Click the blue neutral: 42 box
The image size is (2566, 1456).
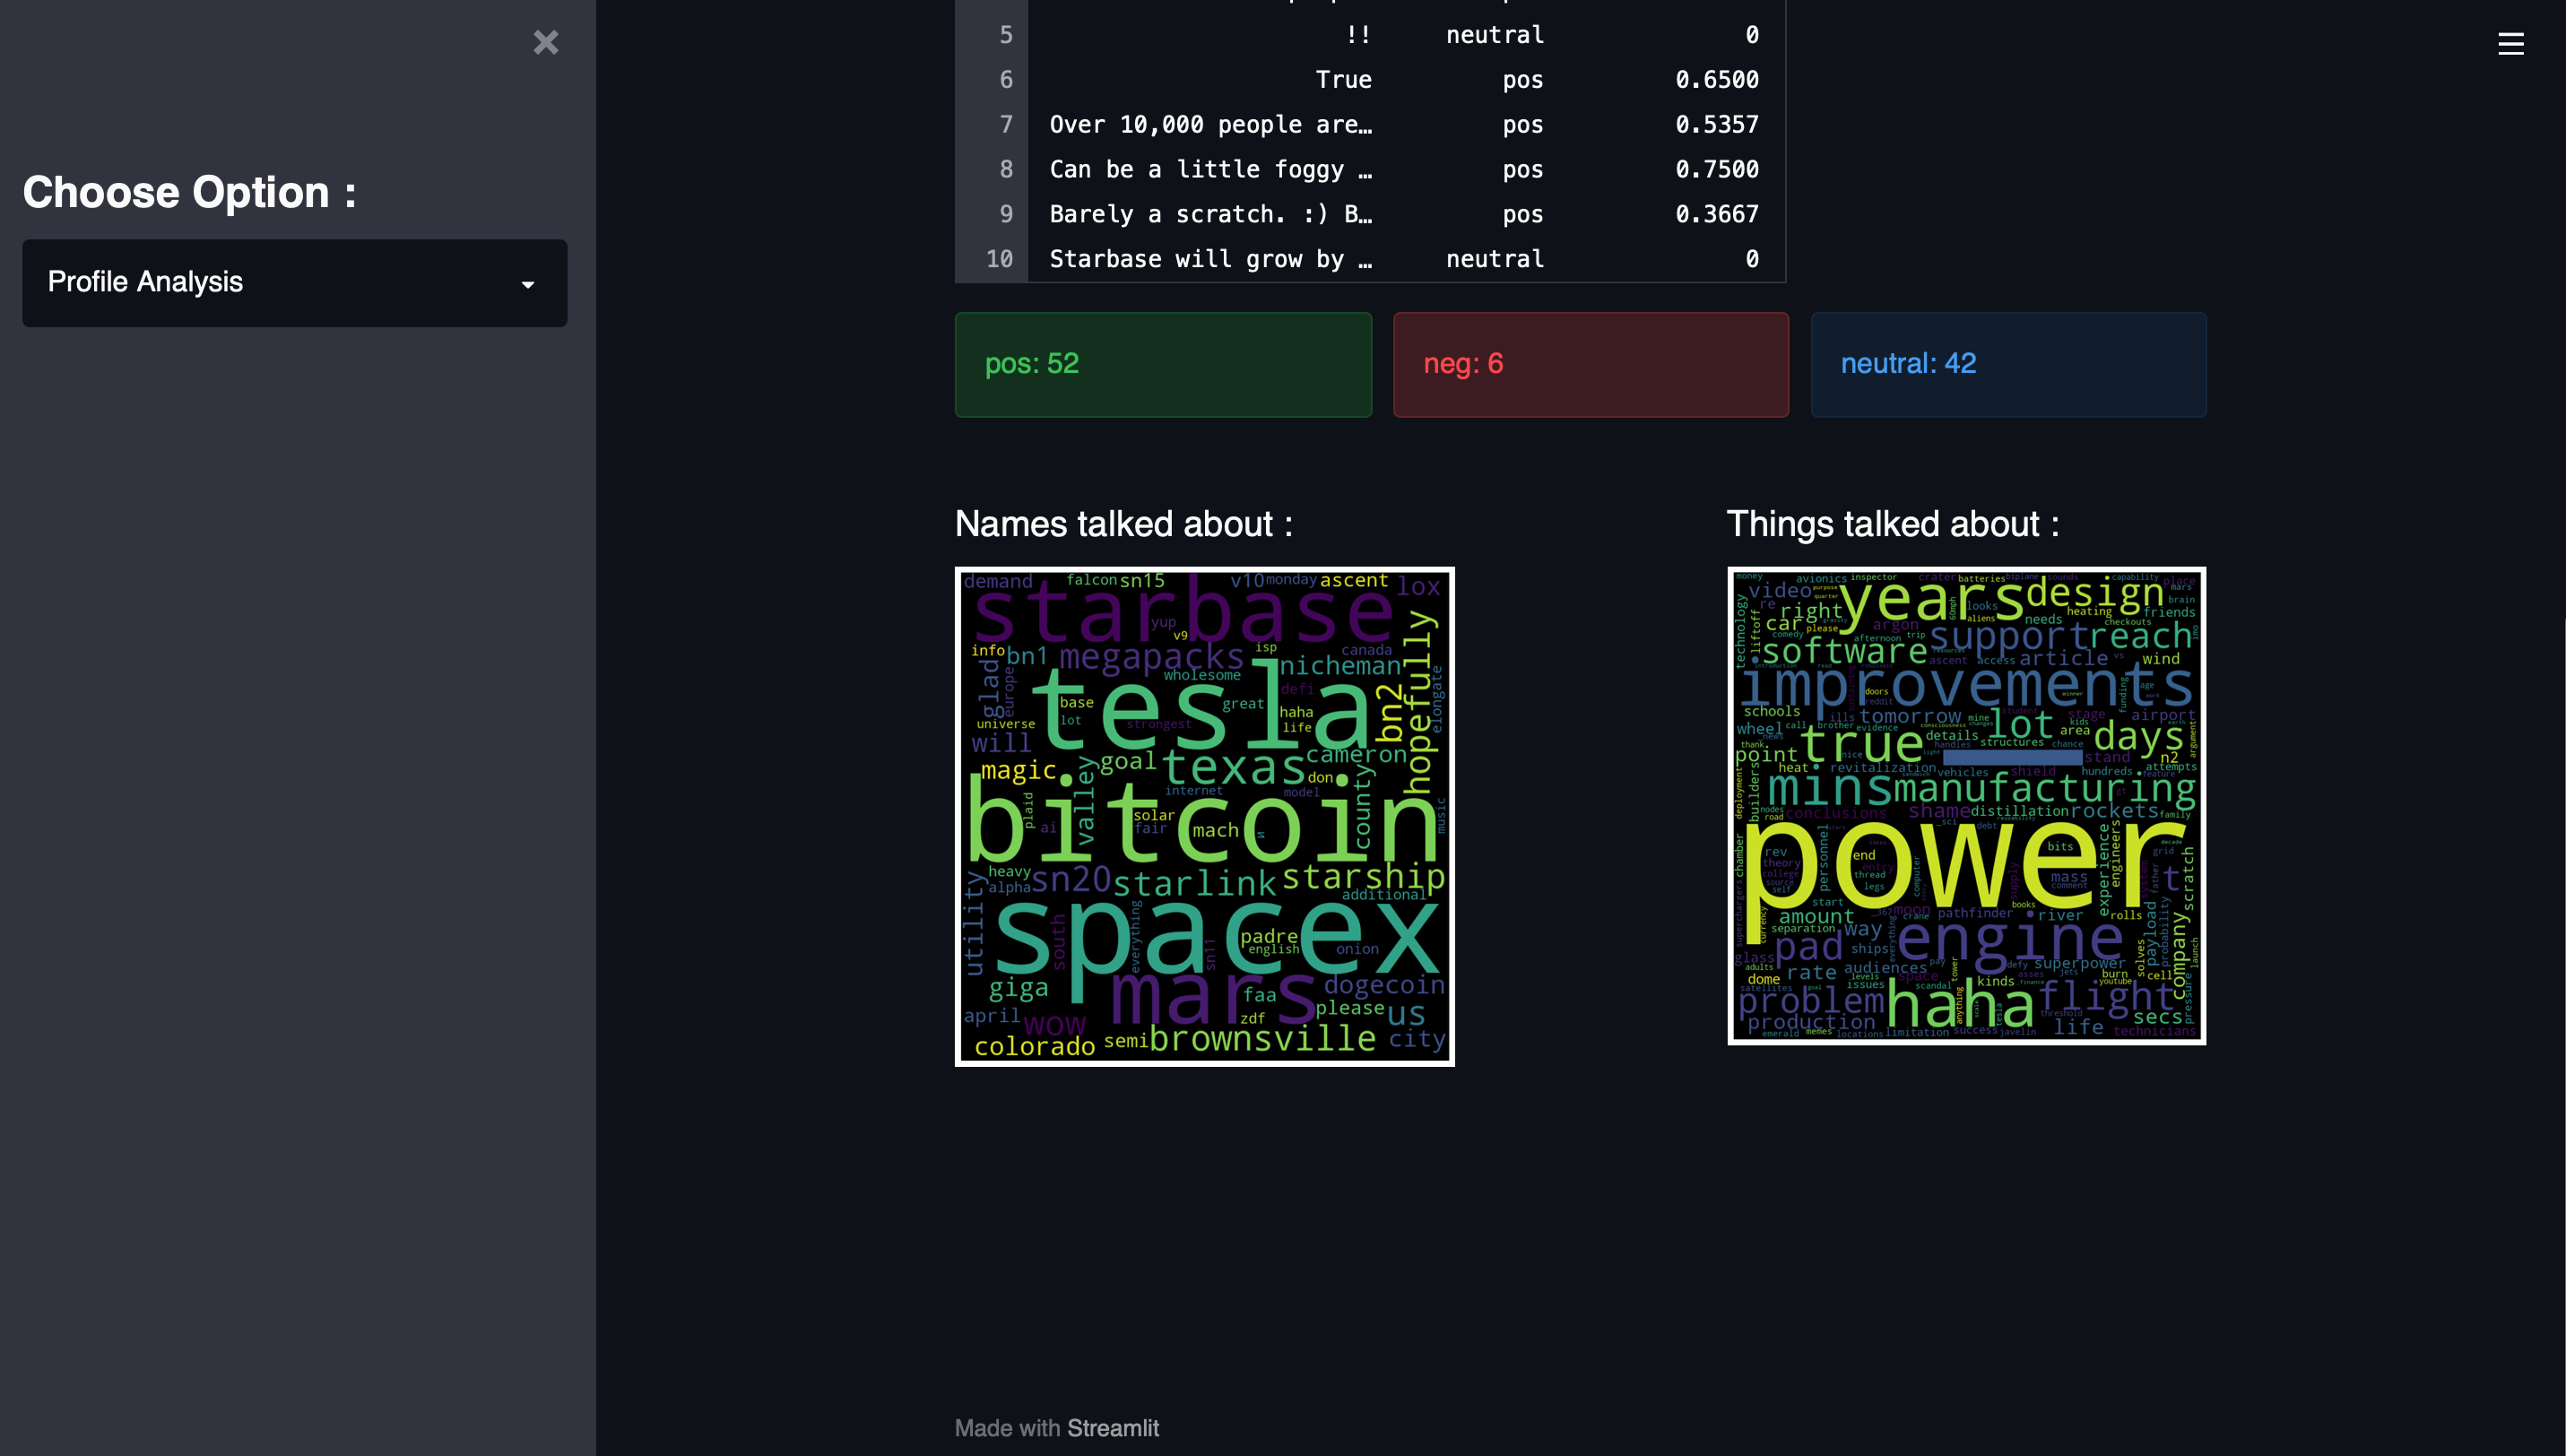[2007, 364]
